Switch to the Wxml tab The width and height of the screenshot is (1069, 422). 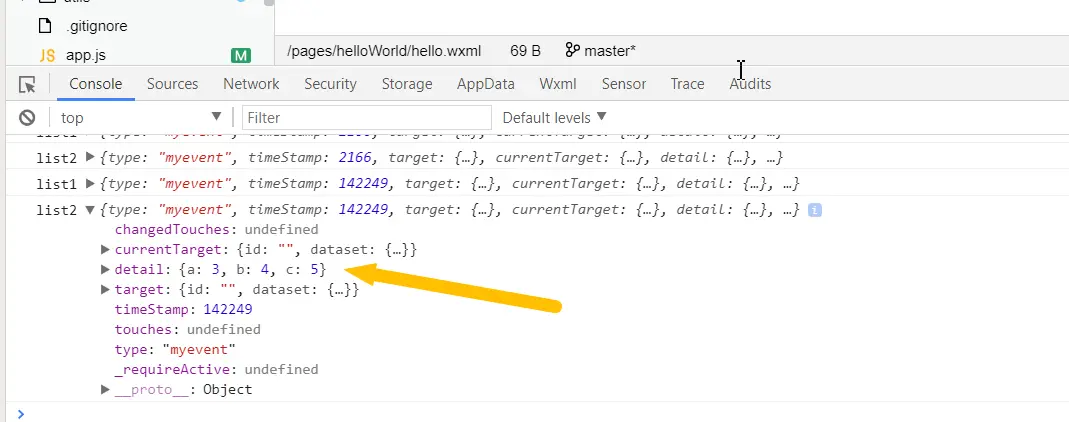[558, 84]
